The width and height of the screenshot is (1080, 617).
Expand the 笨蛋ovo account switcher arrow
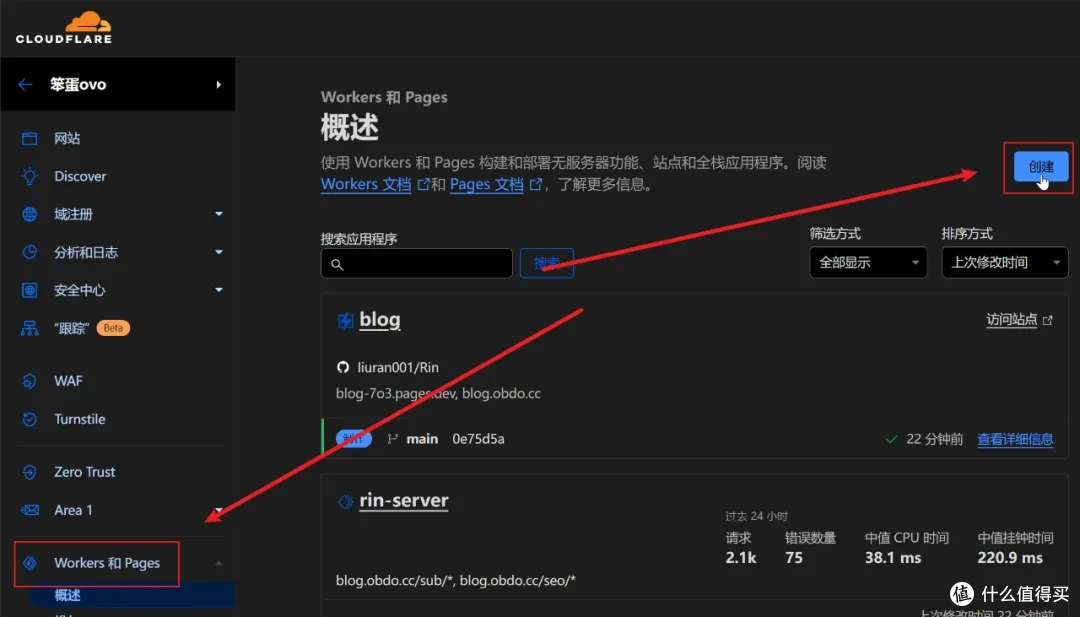[x=218, y=85]
